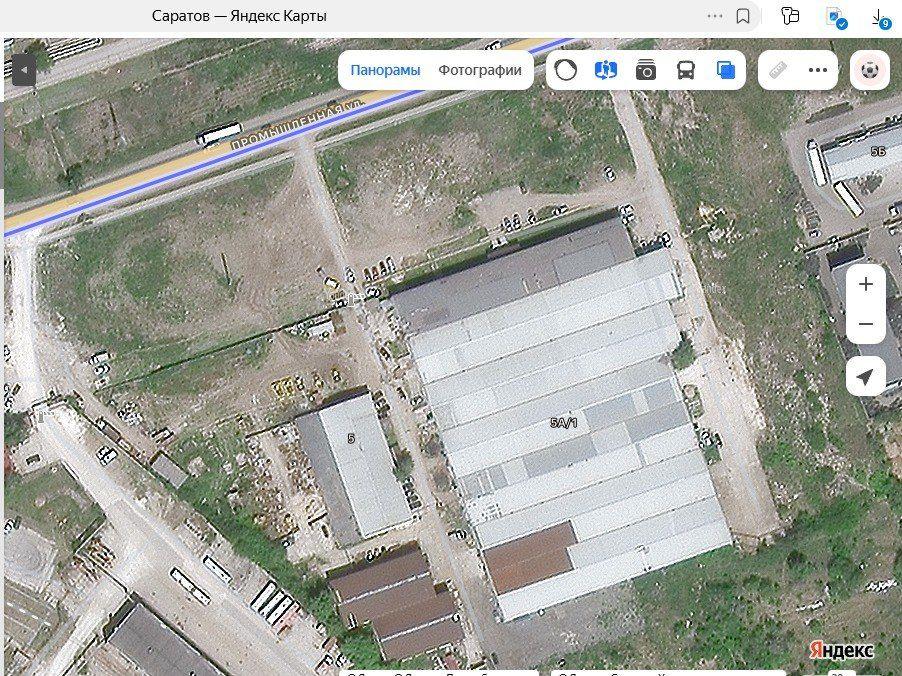Bookmark the page in browser bar
Screen dimensions: 902x676
click(x=743, y=16)
